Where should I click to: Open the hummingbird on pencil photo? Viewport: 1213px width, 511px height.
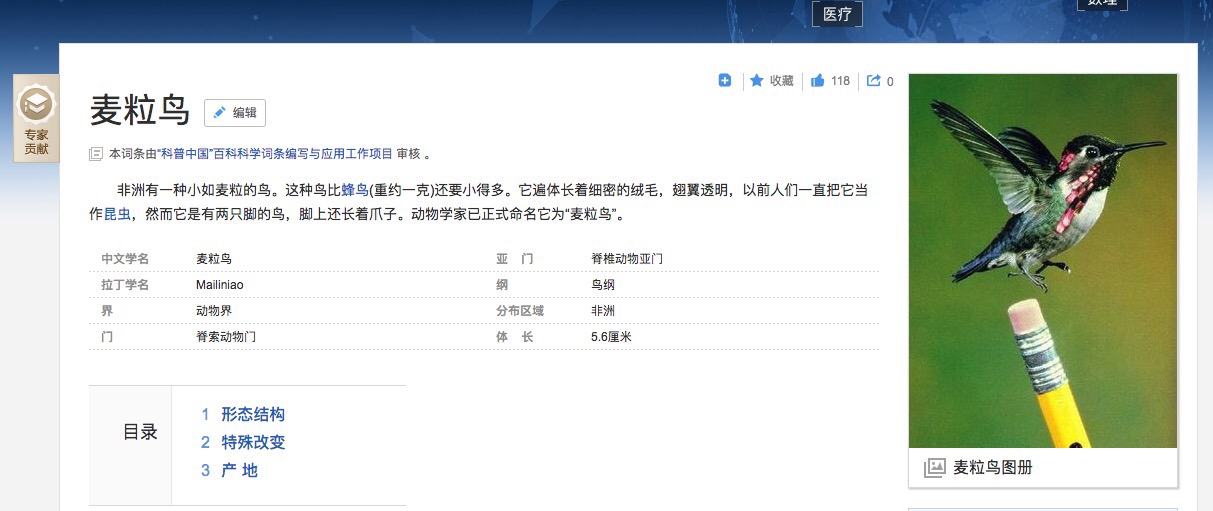[1043, 261]
